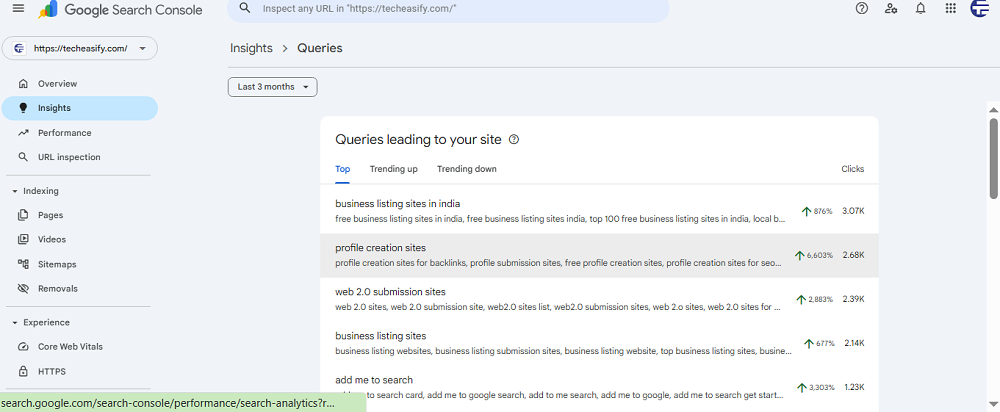Viewport: 1000px width, 412px height.
Task: Click the account profile avatar
Action: click(x=981, y=9)
